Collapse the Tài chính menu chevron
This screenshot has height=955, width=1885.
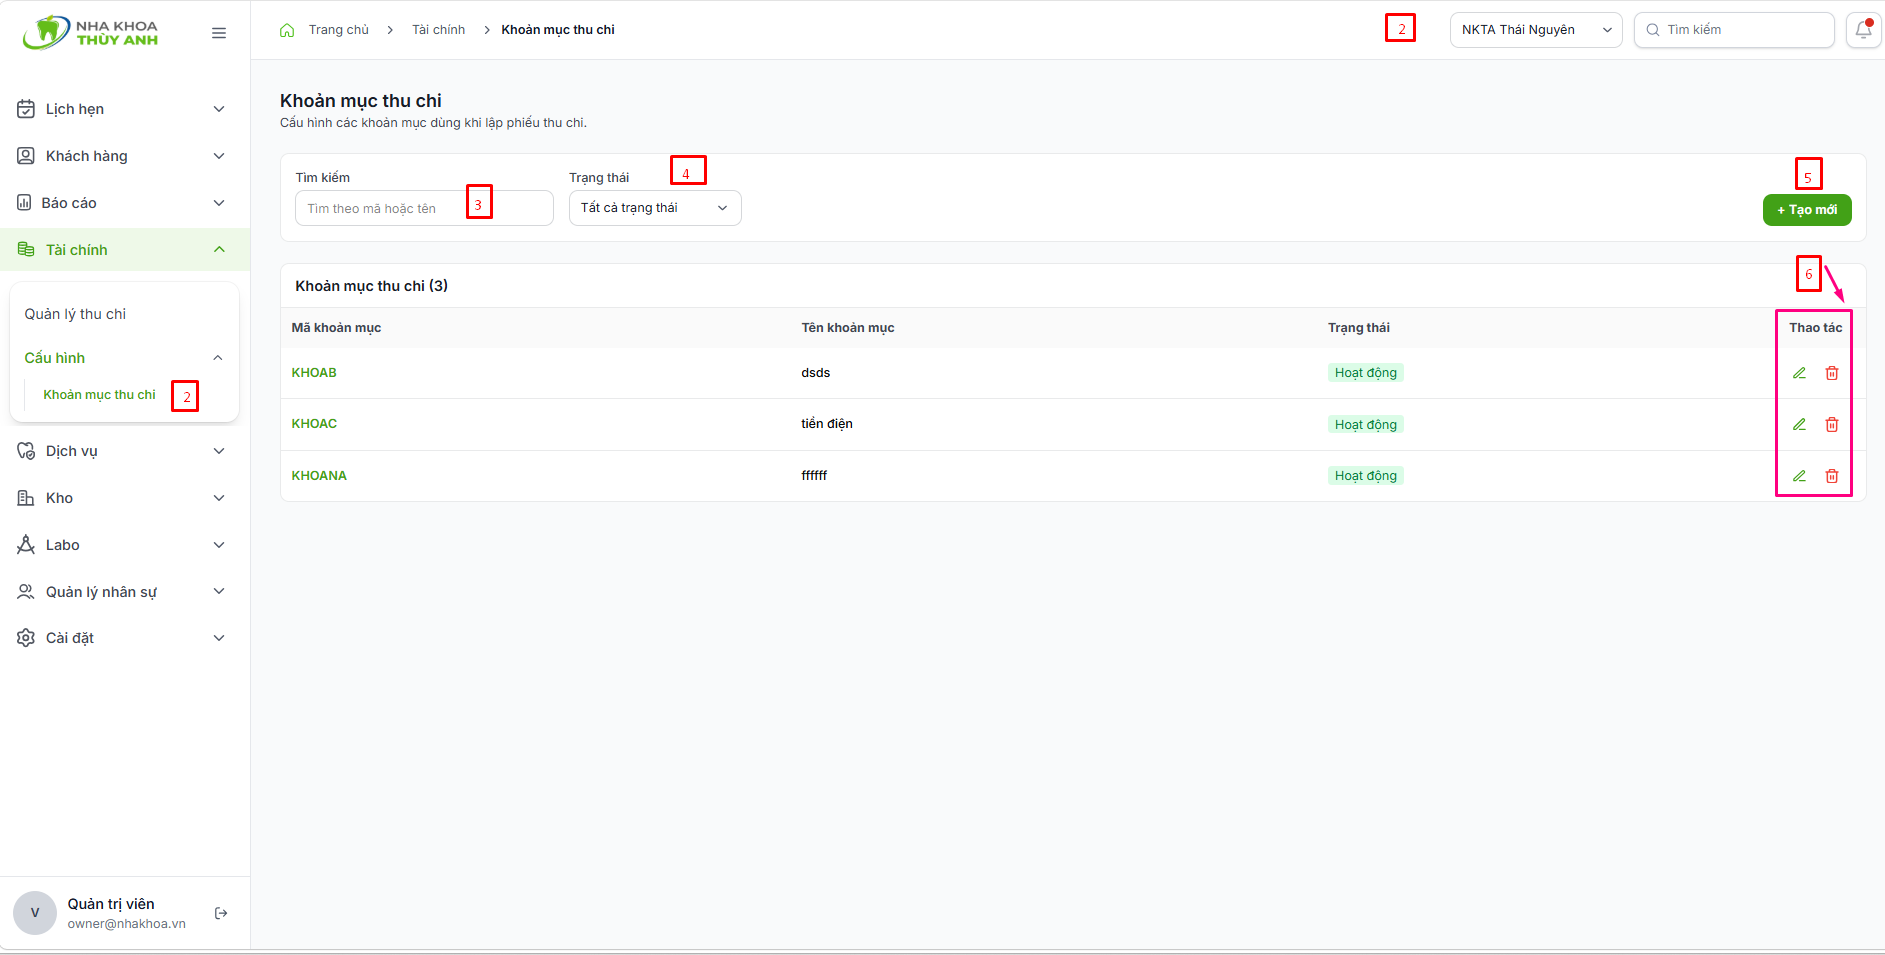(219, 250)
